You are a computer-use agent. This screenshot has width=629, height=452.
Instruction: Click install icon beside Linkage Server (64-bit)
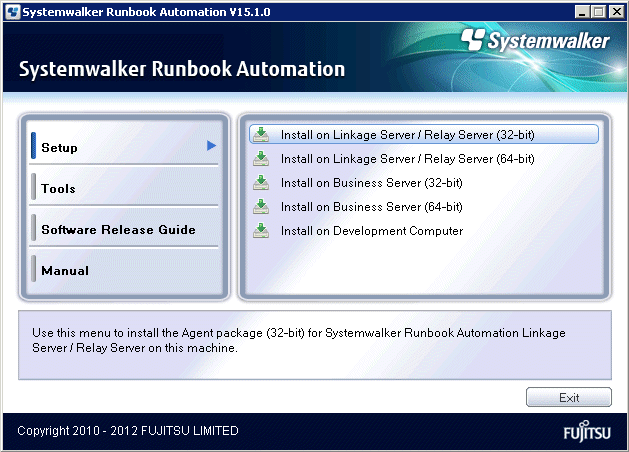[261, 158]
